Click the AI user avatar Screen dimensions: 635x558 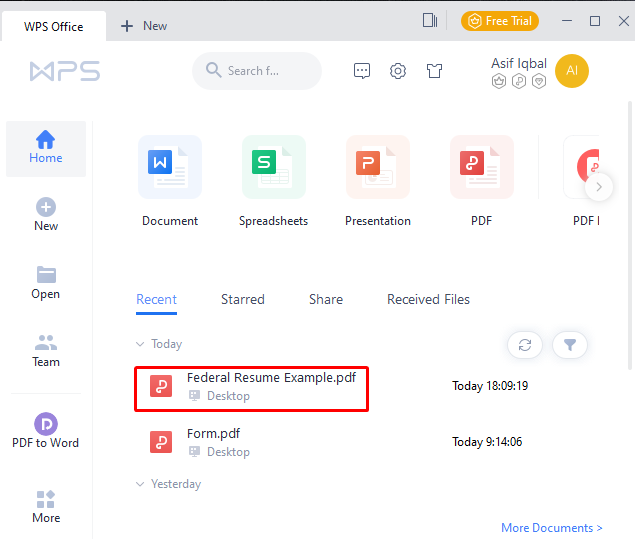point(571,71)
